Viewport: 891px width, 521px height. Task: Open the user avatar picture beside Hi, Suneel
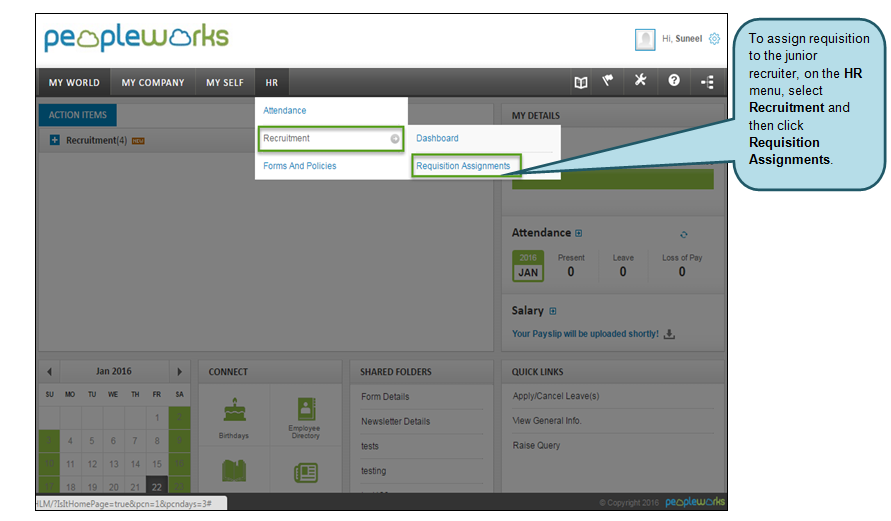click(x=645, y=40)
